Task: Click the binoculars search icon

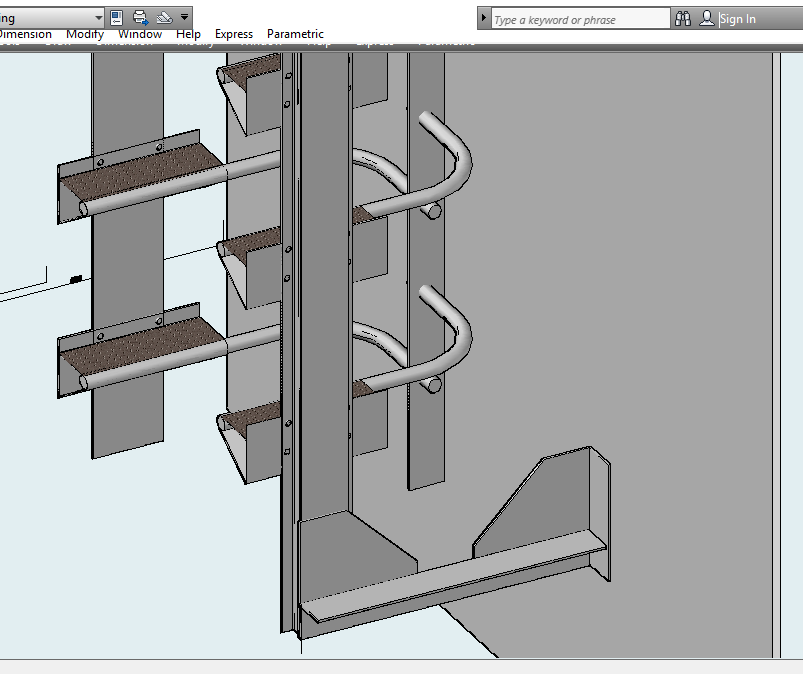Action: point(683,19)
